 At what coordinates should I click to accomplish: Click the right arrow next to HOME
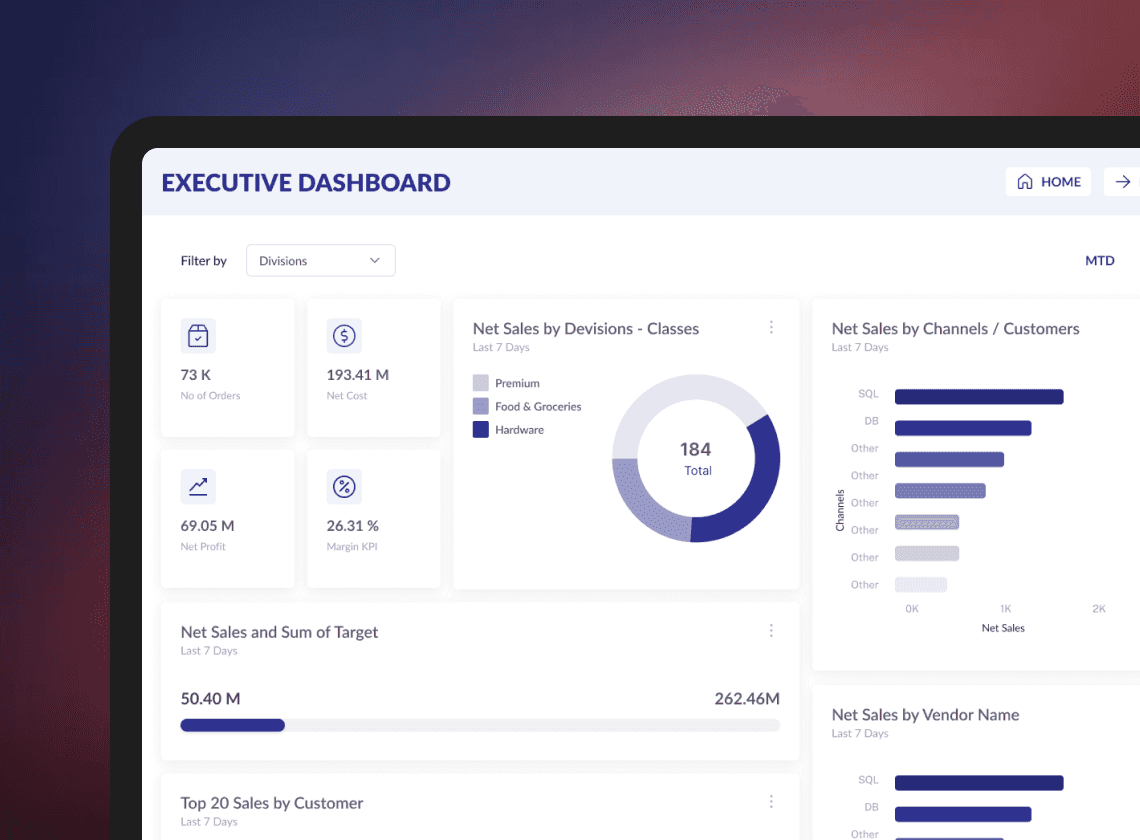coord(1123,182)
